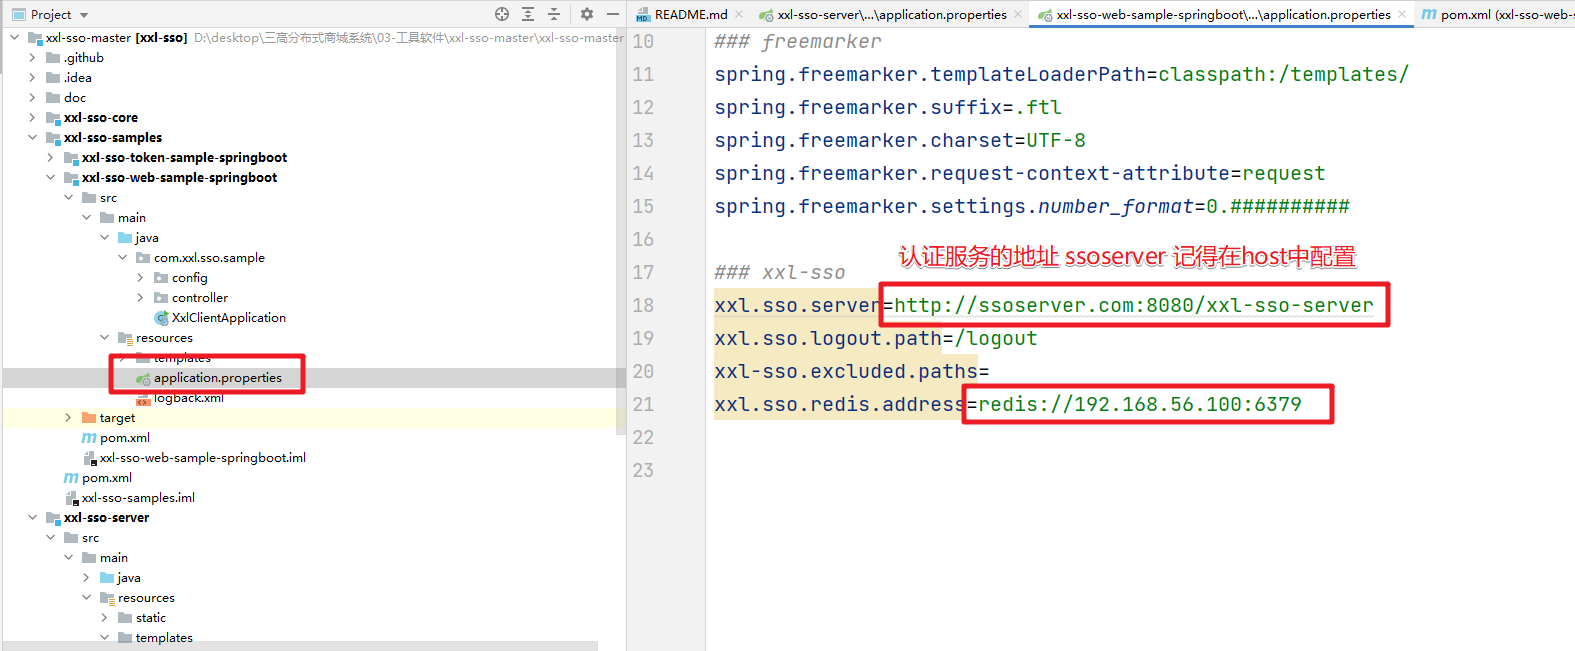
Task: Expand the doc folder
Action: (33, 98)
